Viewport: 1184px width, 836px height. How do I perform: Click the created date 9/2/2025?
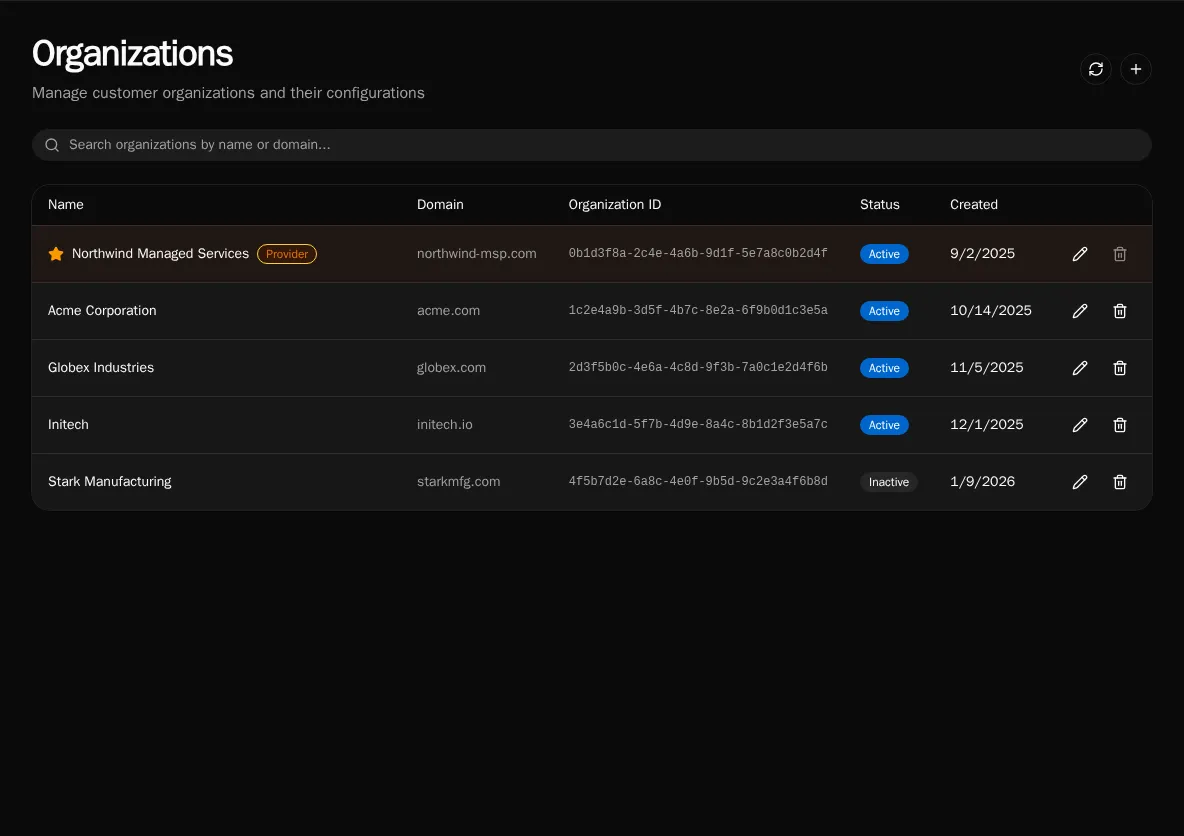click(x=982, y=254)
